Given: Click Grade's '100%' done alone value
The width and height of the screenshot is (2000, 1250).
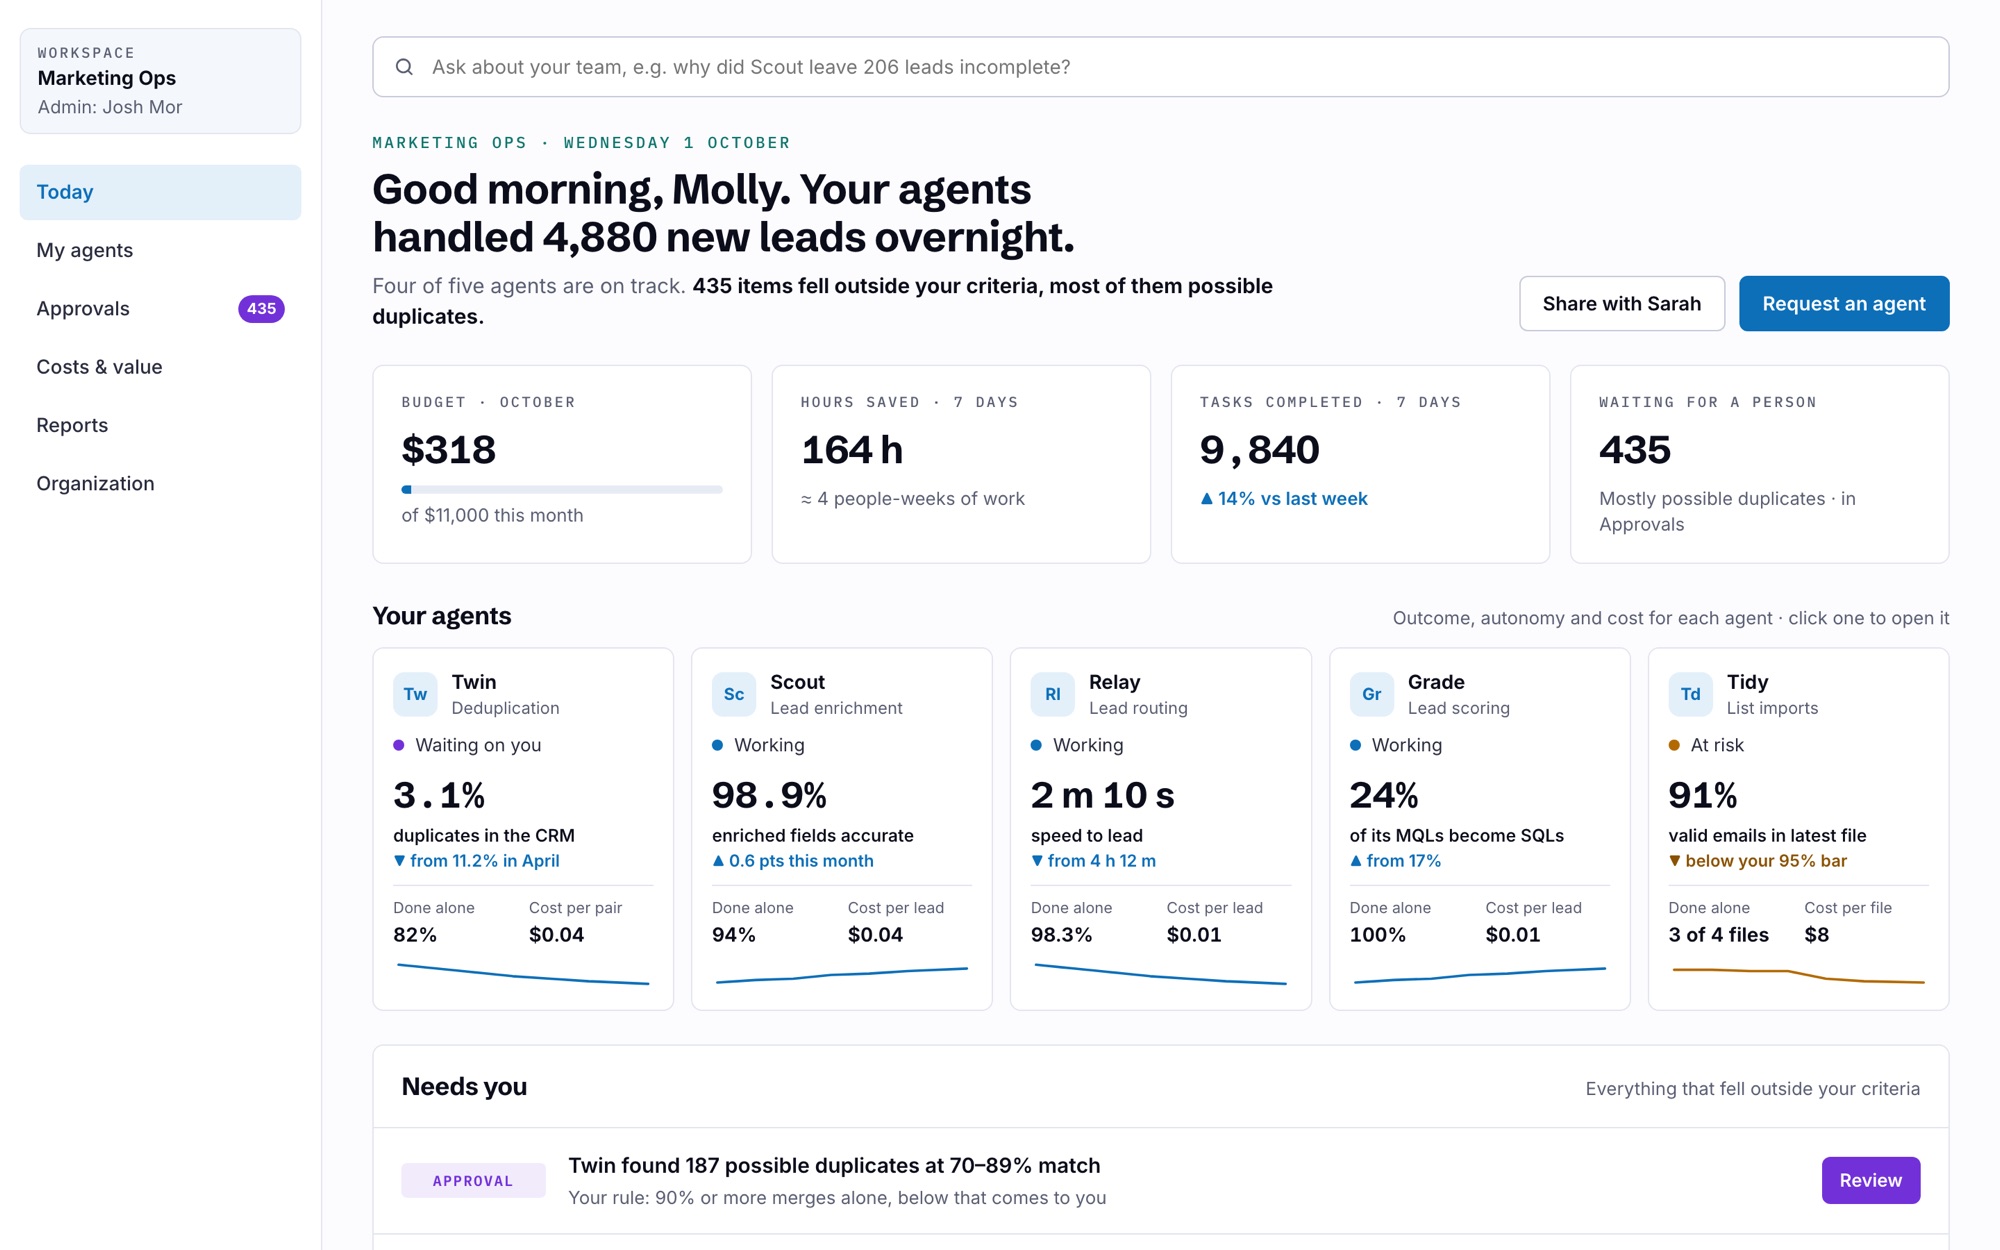Looking at the screenshot, I should coord(1377,935).
